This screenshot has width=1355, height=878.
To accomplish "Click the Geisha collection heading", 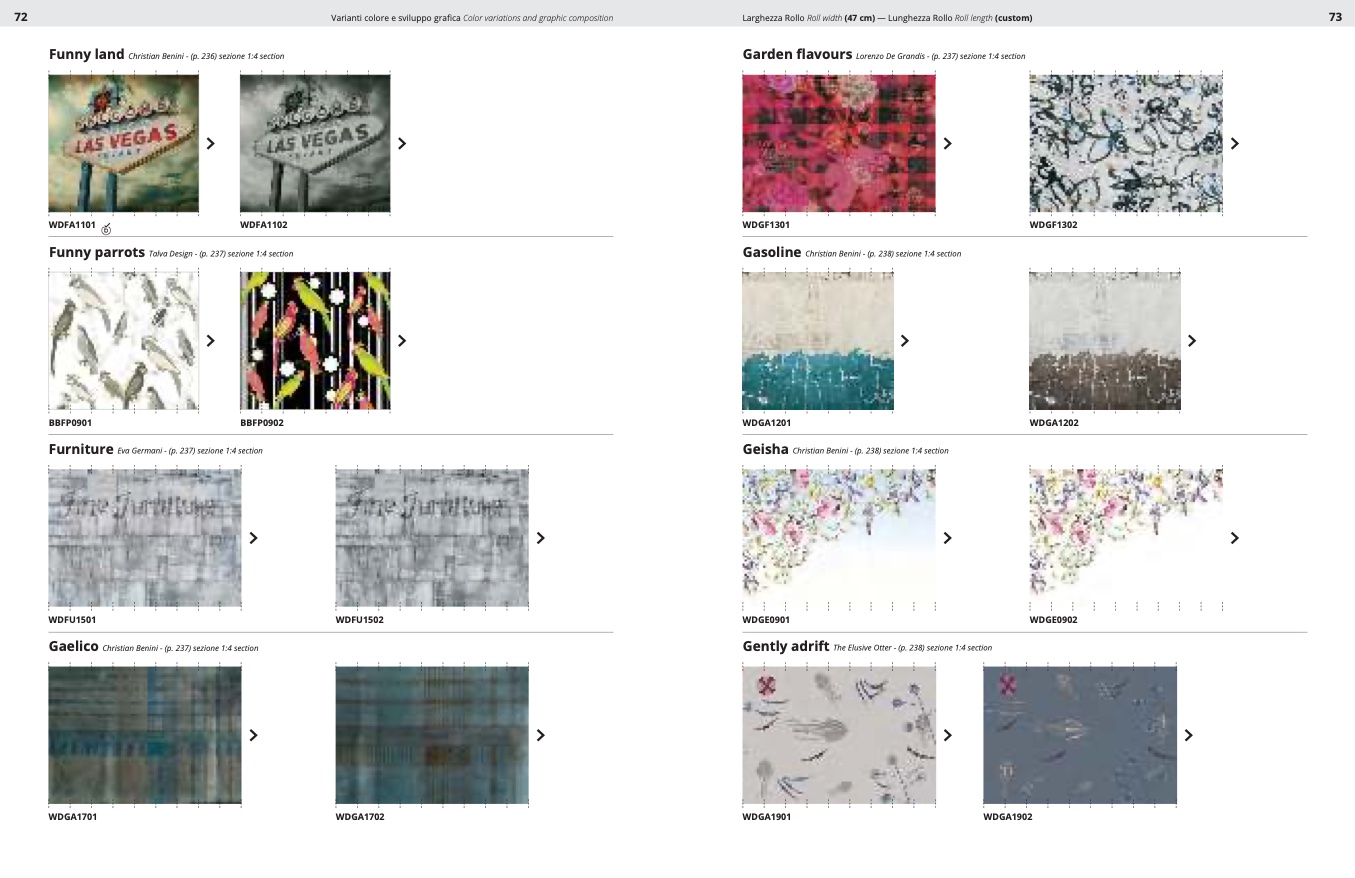I will pyautogui.click(x=765, y=450).
